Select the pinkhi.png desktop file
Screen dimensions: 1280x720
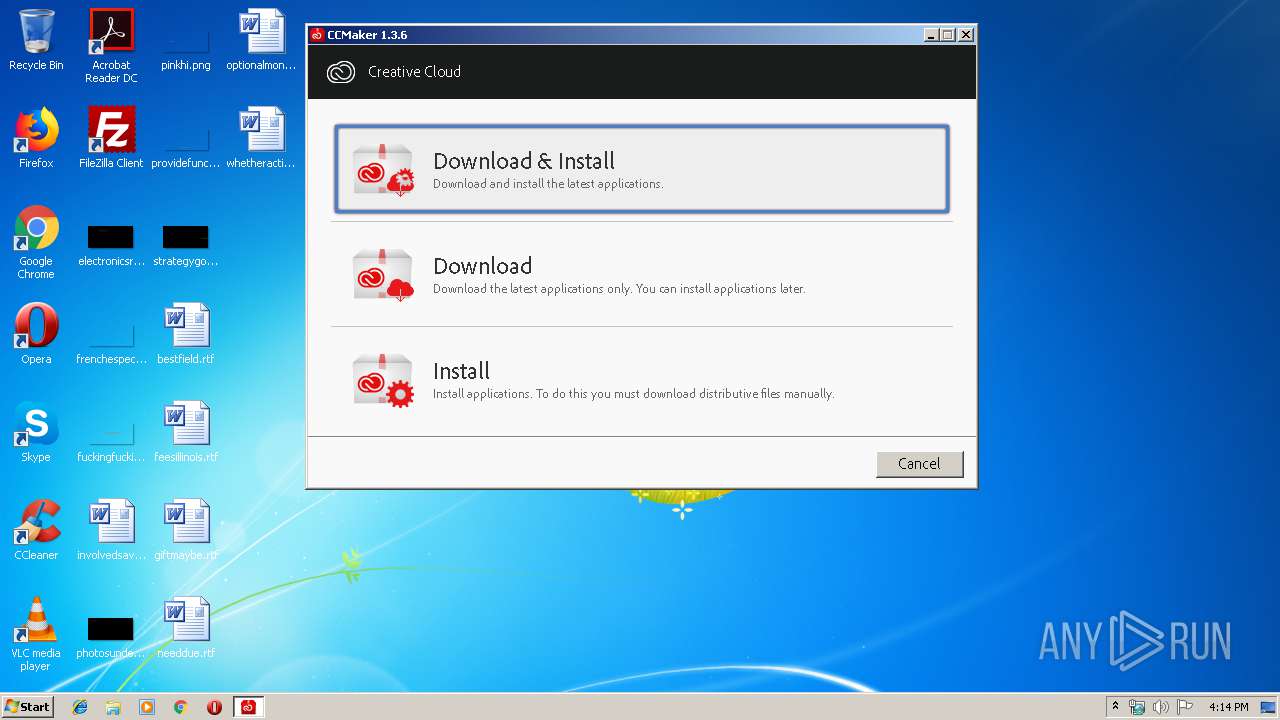[186, 41]
